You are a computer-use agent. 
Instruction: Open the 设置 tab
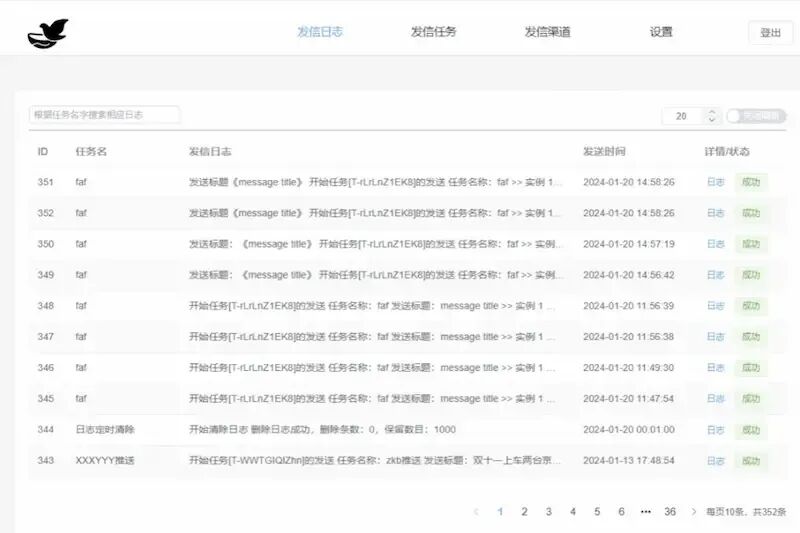tap(661, 32)
